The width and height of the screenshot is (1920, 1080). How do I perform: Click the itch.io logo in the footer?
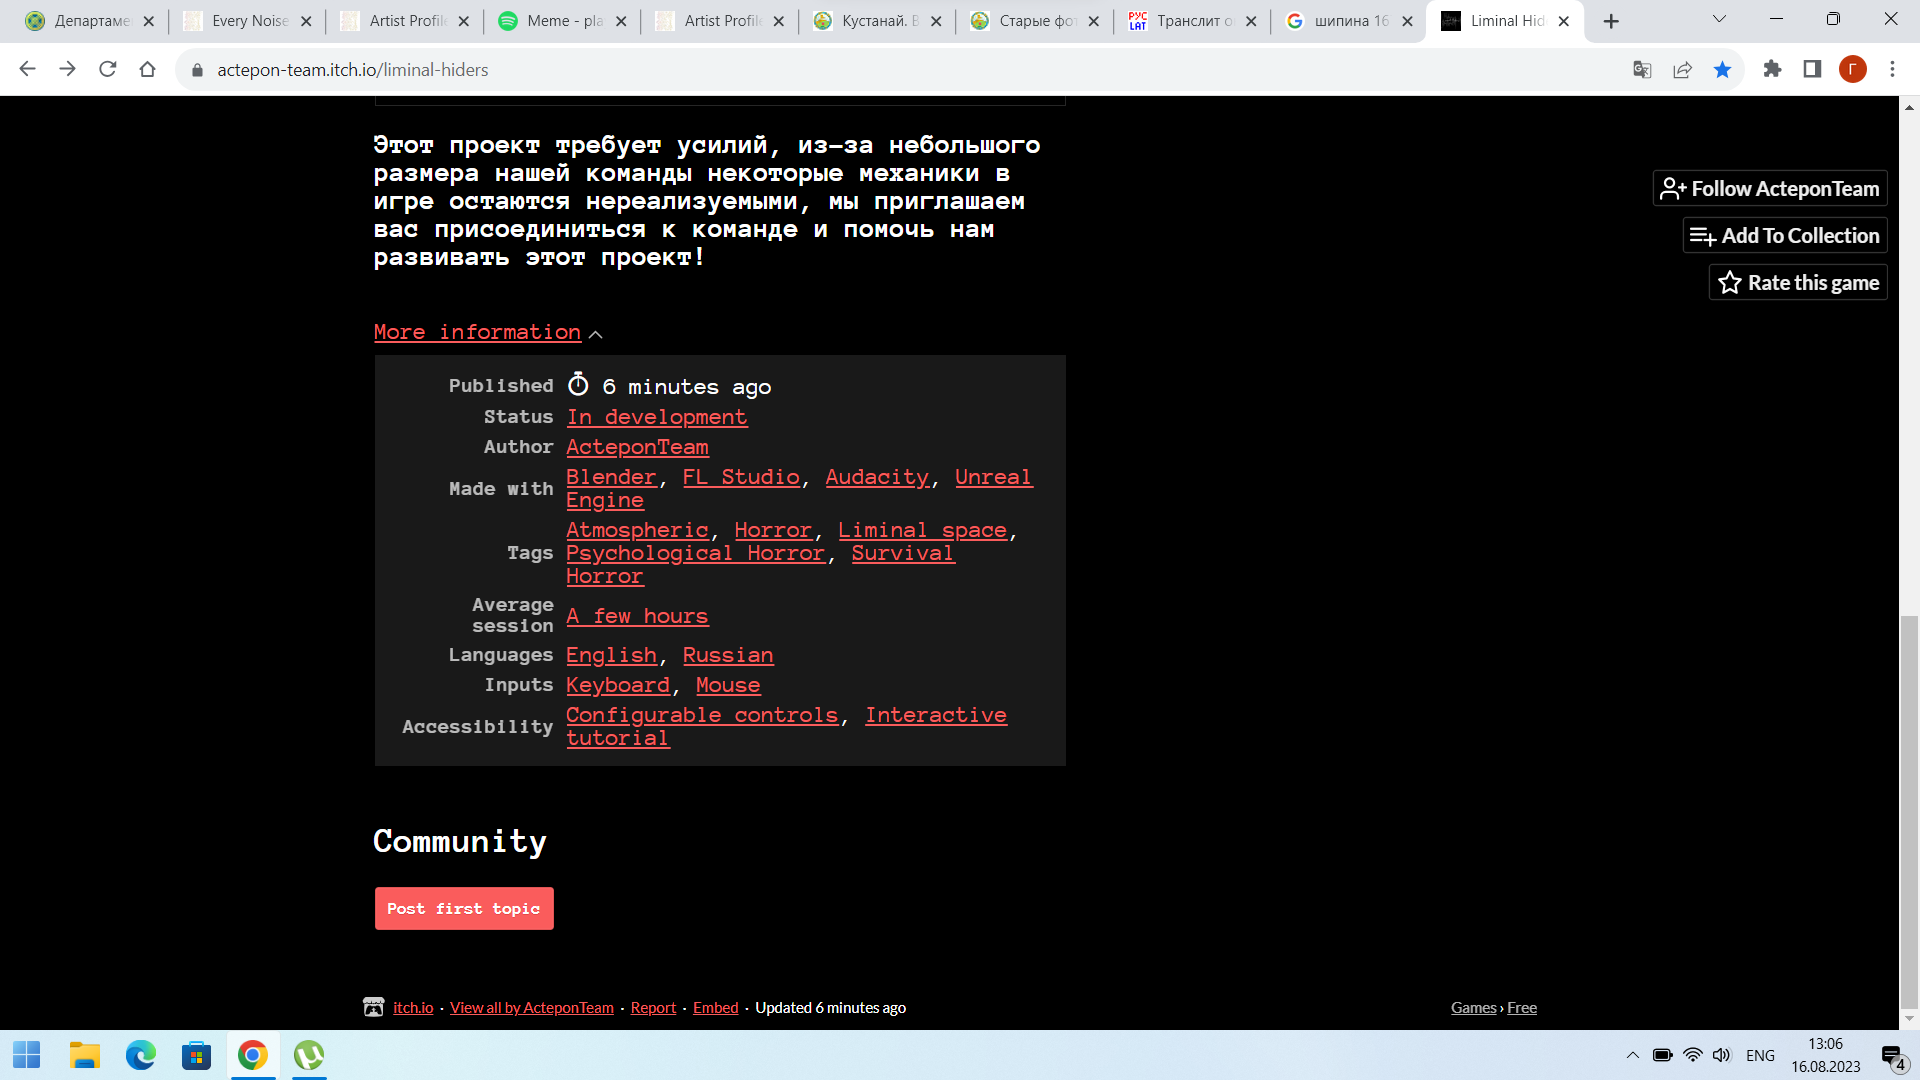373,1007
